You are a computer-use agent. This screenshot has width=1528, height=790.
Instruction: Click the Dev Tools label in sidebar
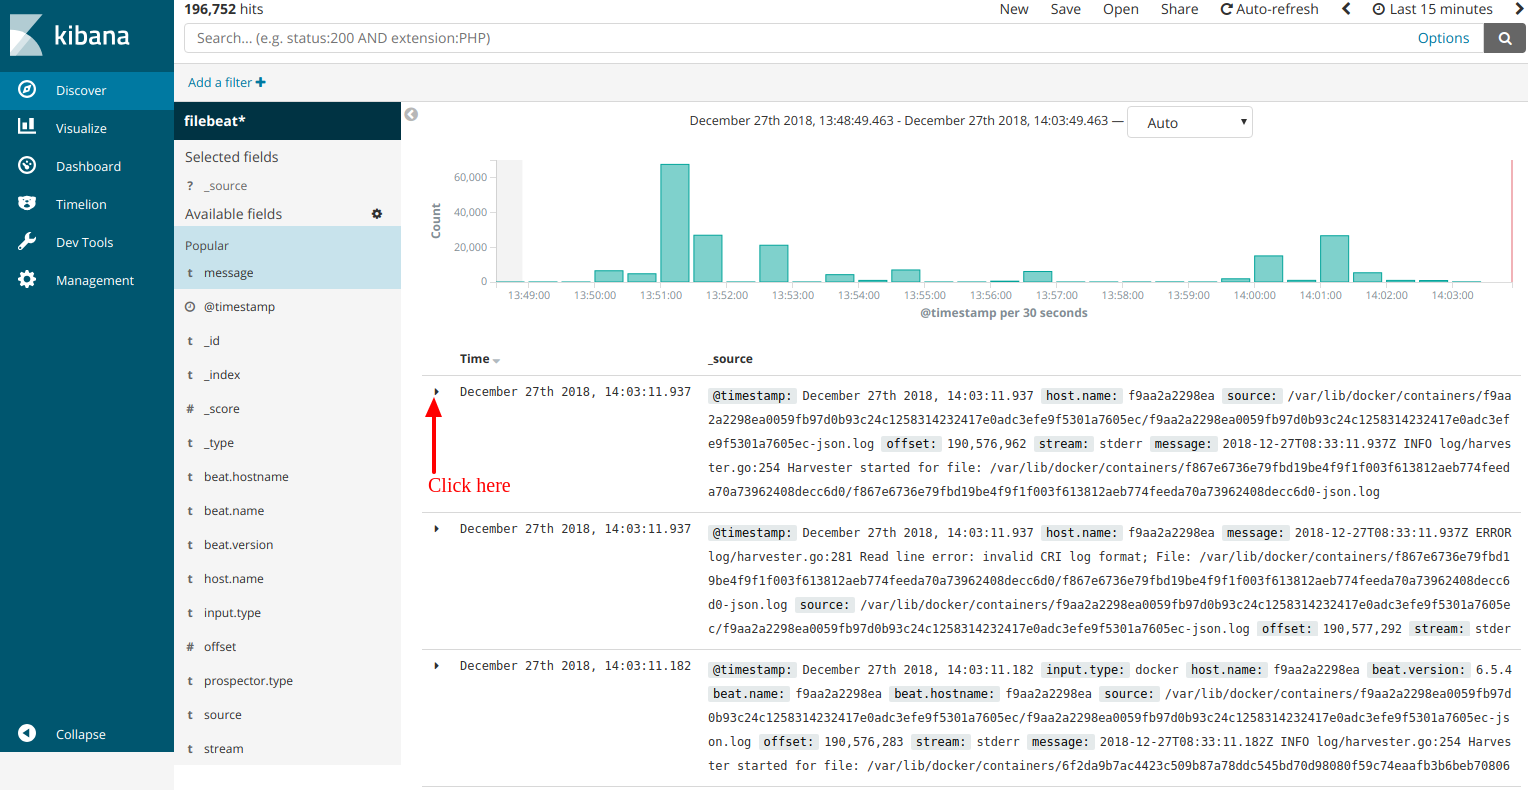(x=84, y=242)
